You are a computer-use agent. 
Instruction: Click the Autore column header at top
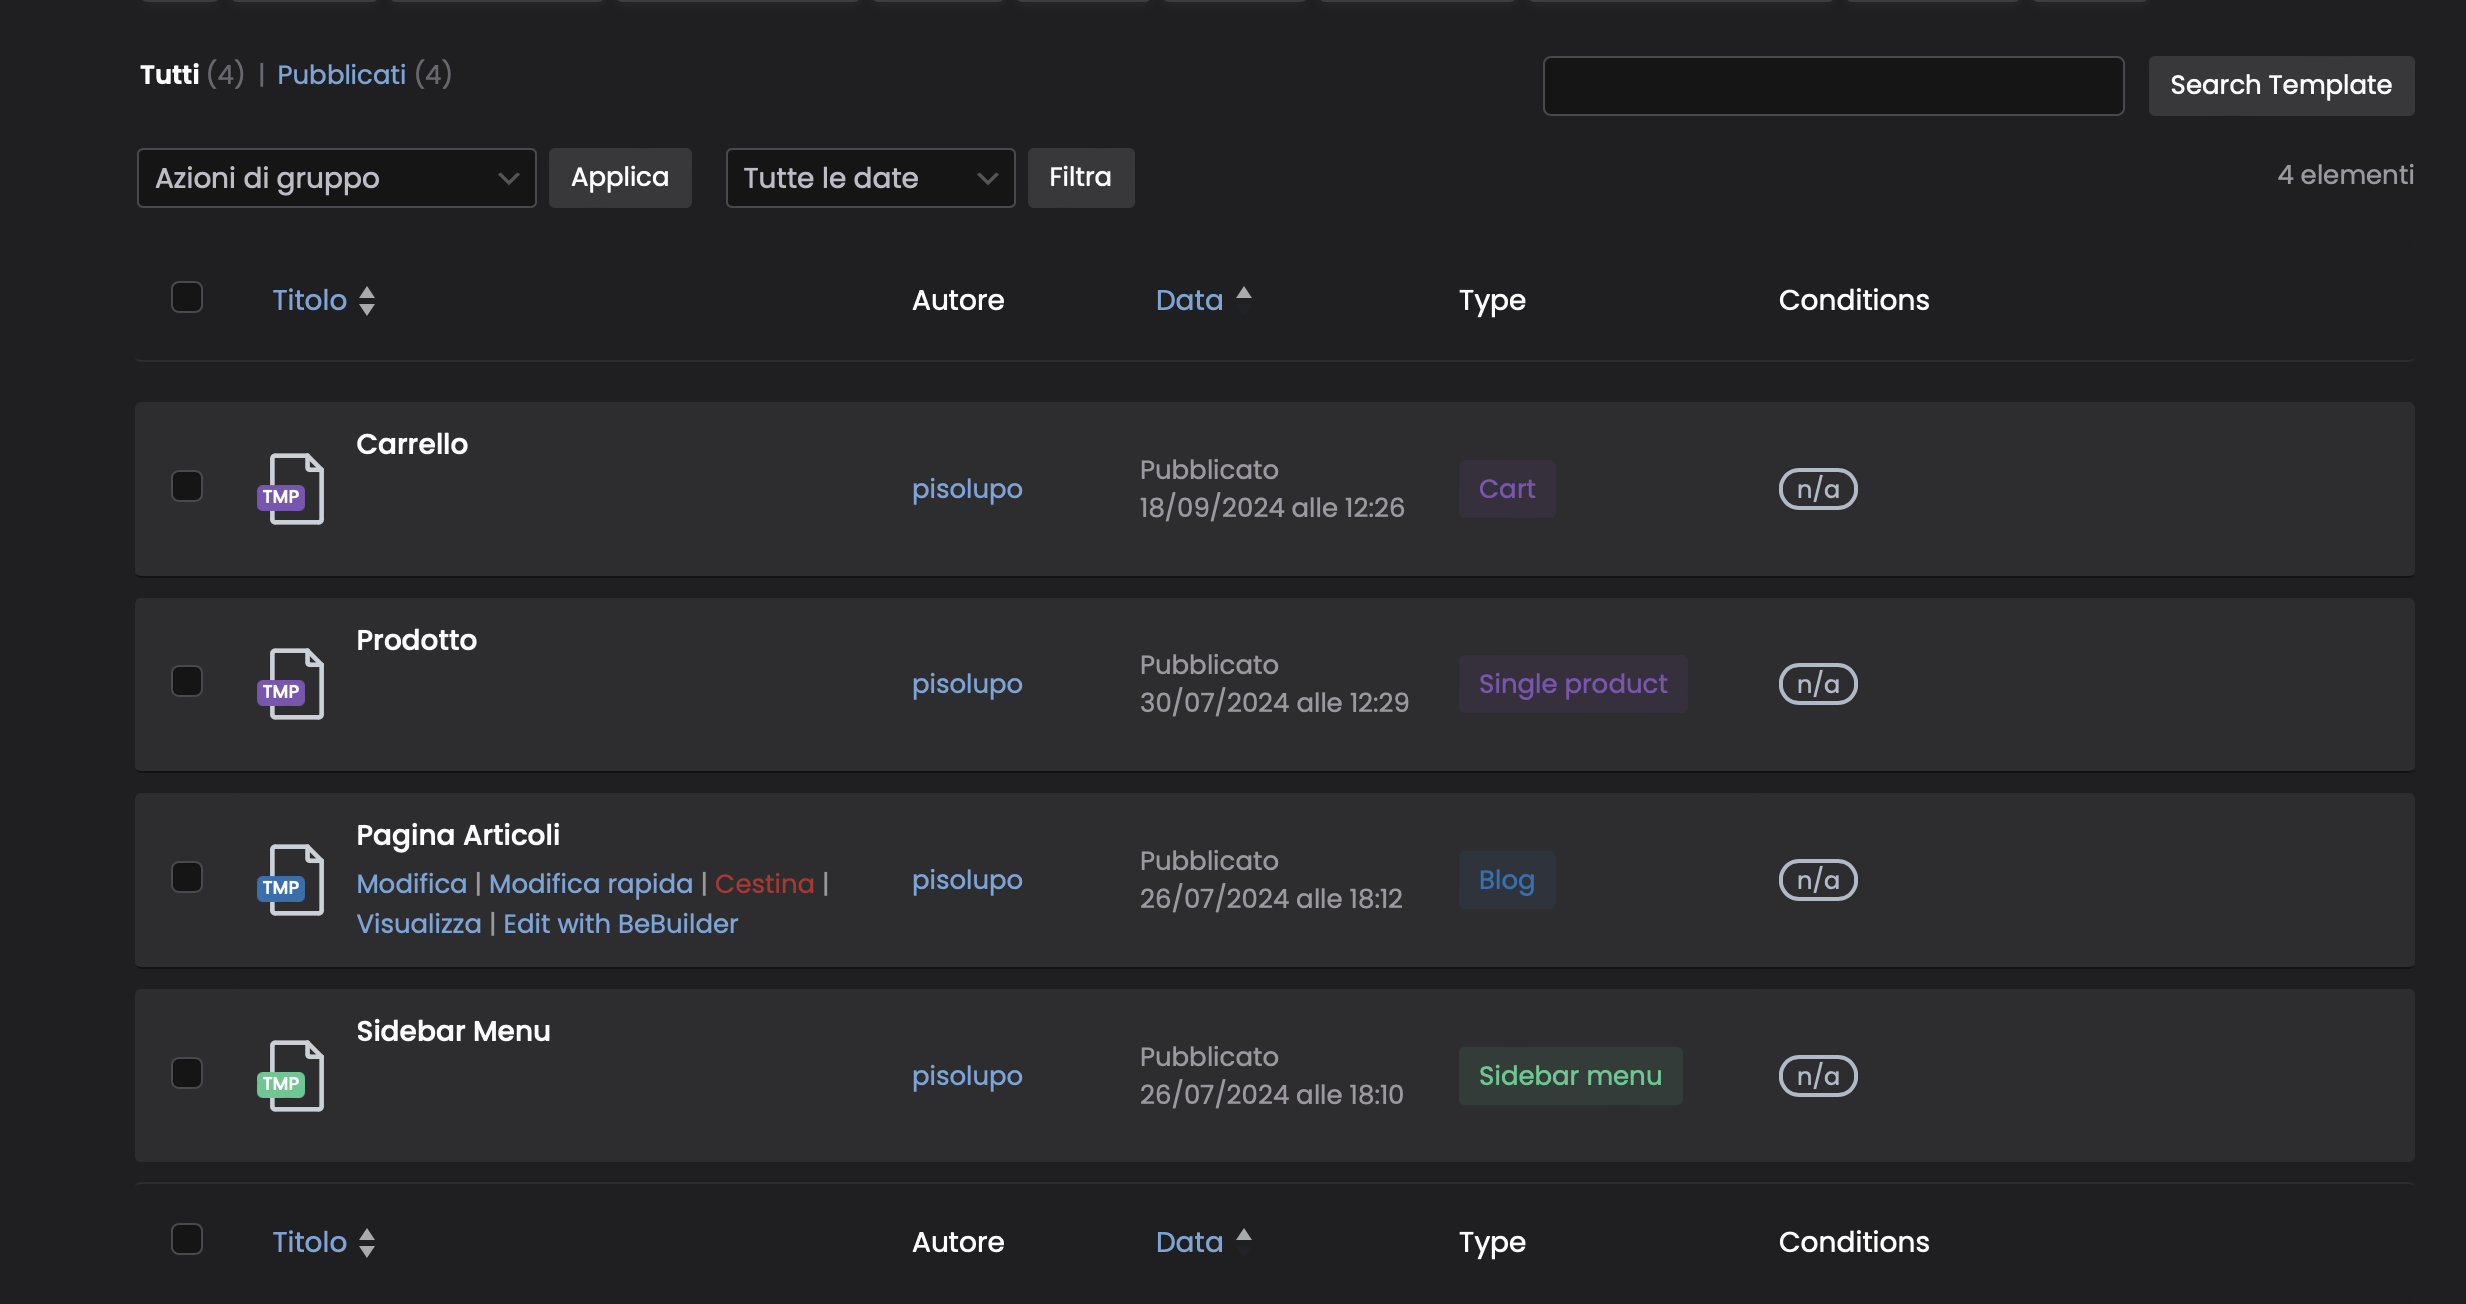point(958,301)
